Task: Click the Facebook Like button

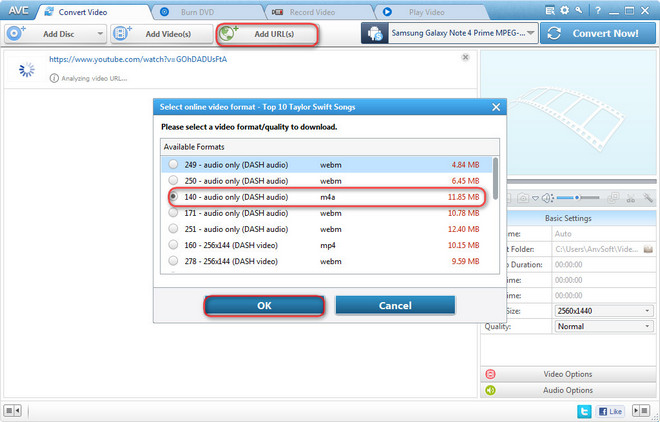Action: 610,411
